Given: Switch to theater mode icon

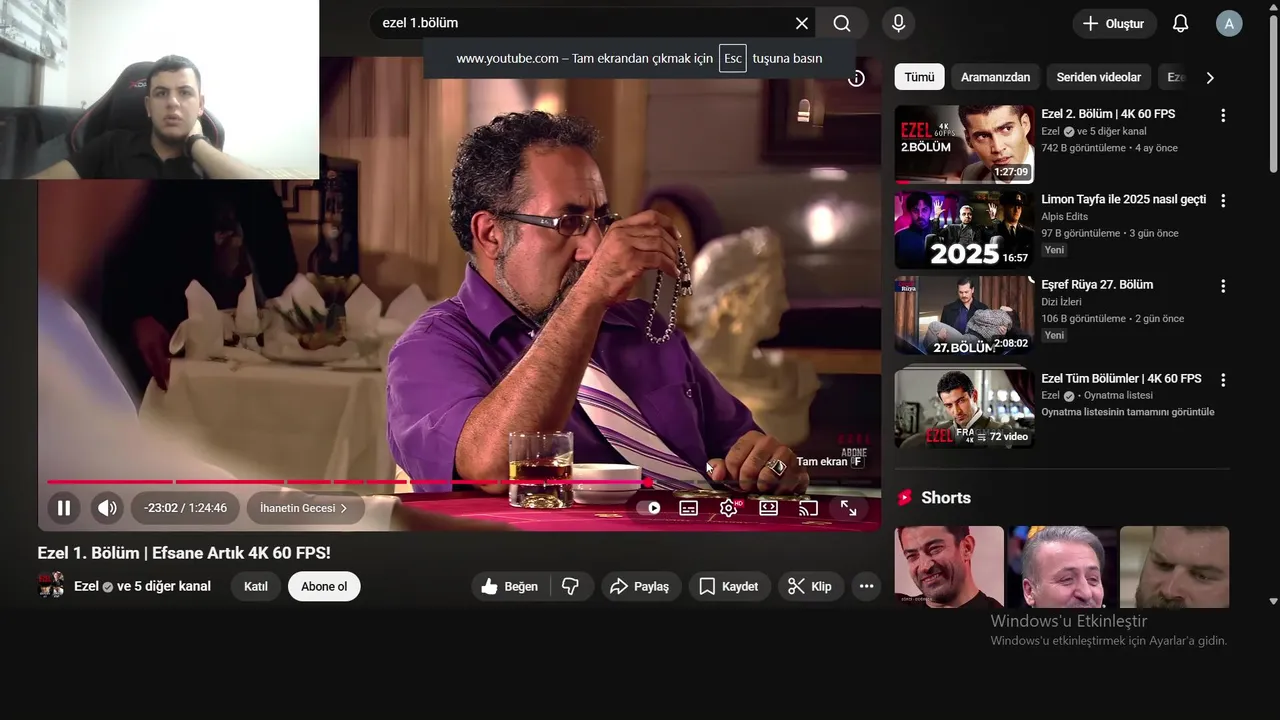Looking at the screenshot, I should click(768, 508).
